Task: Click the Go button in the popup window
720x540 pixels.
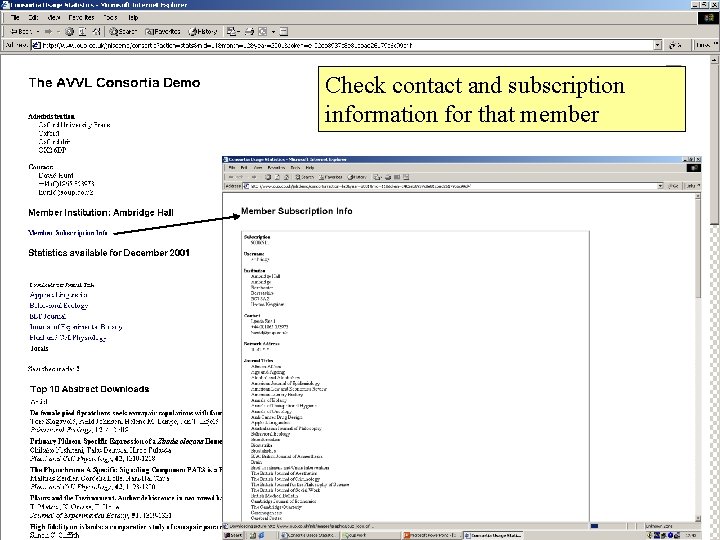Action: 674,186
